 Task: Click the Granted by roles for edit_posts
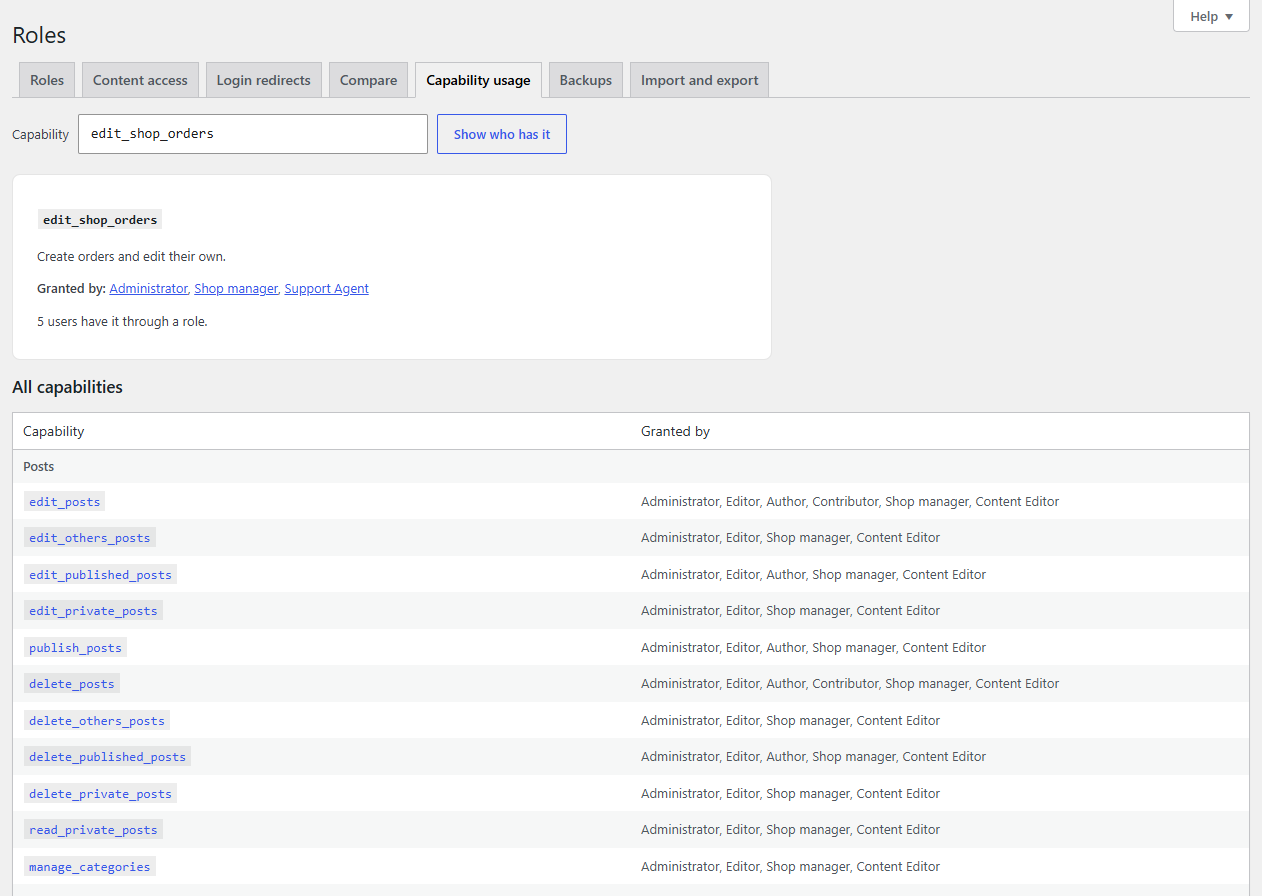tap(850, 501)
